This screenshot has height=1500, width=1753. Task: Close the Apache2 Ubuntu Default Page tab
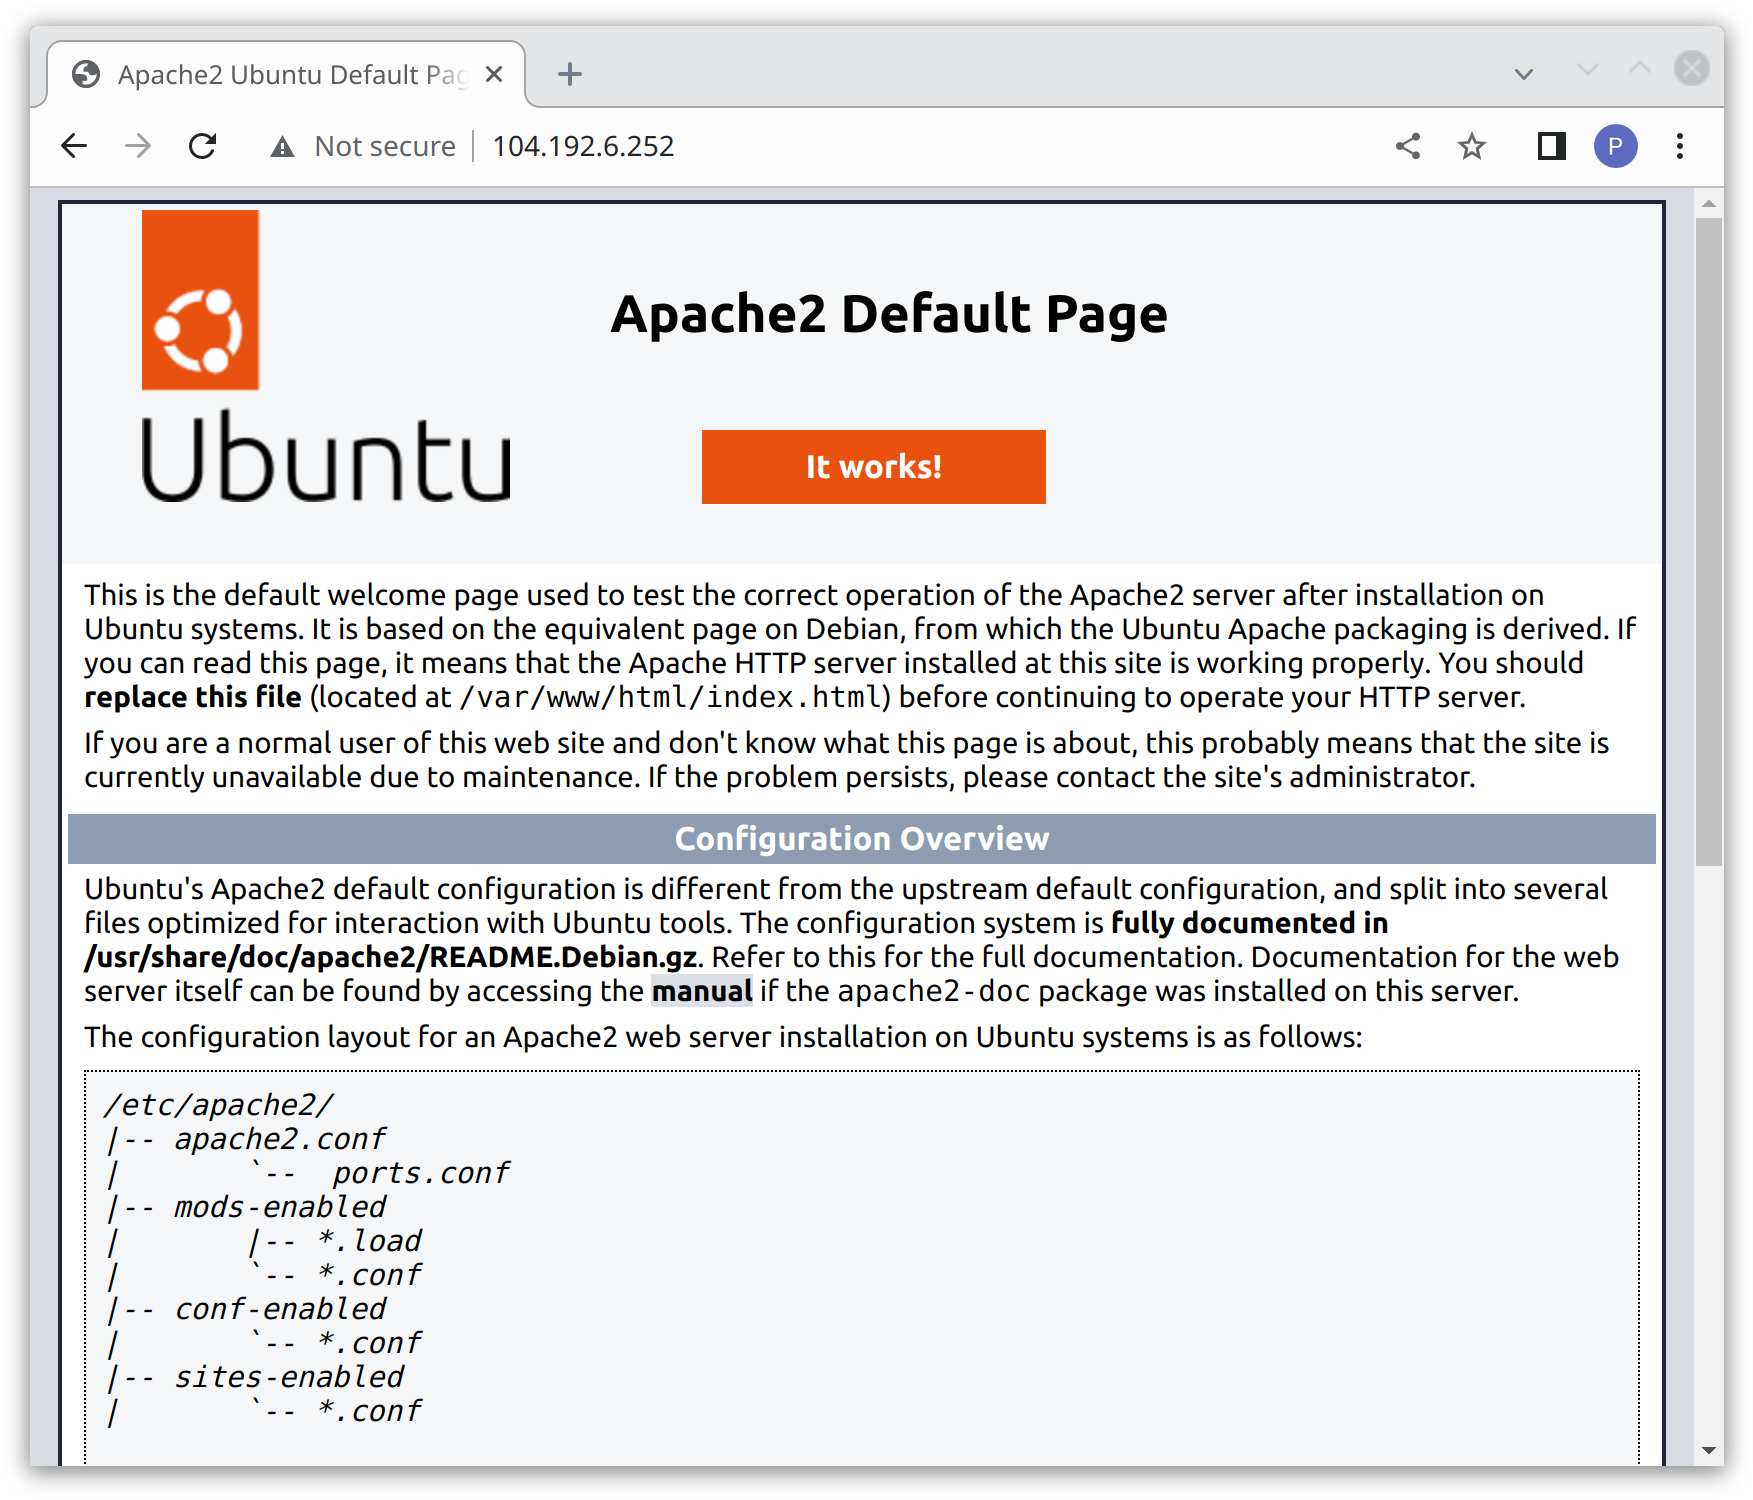494,75
